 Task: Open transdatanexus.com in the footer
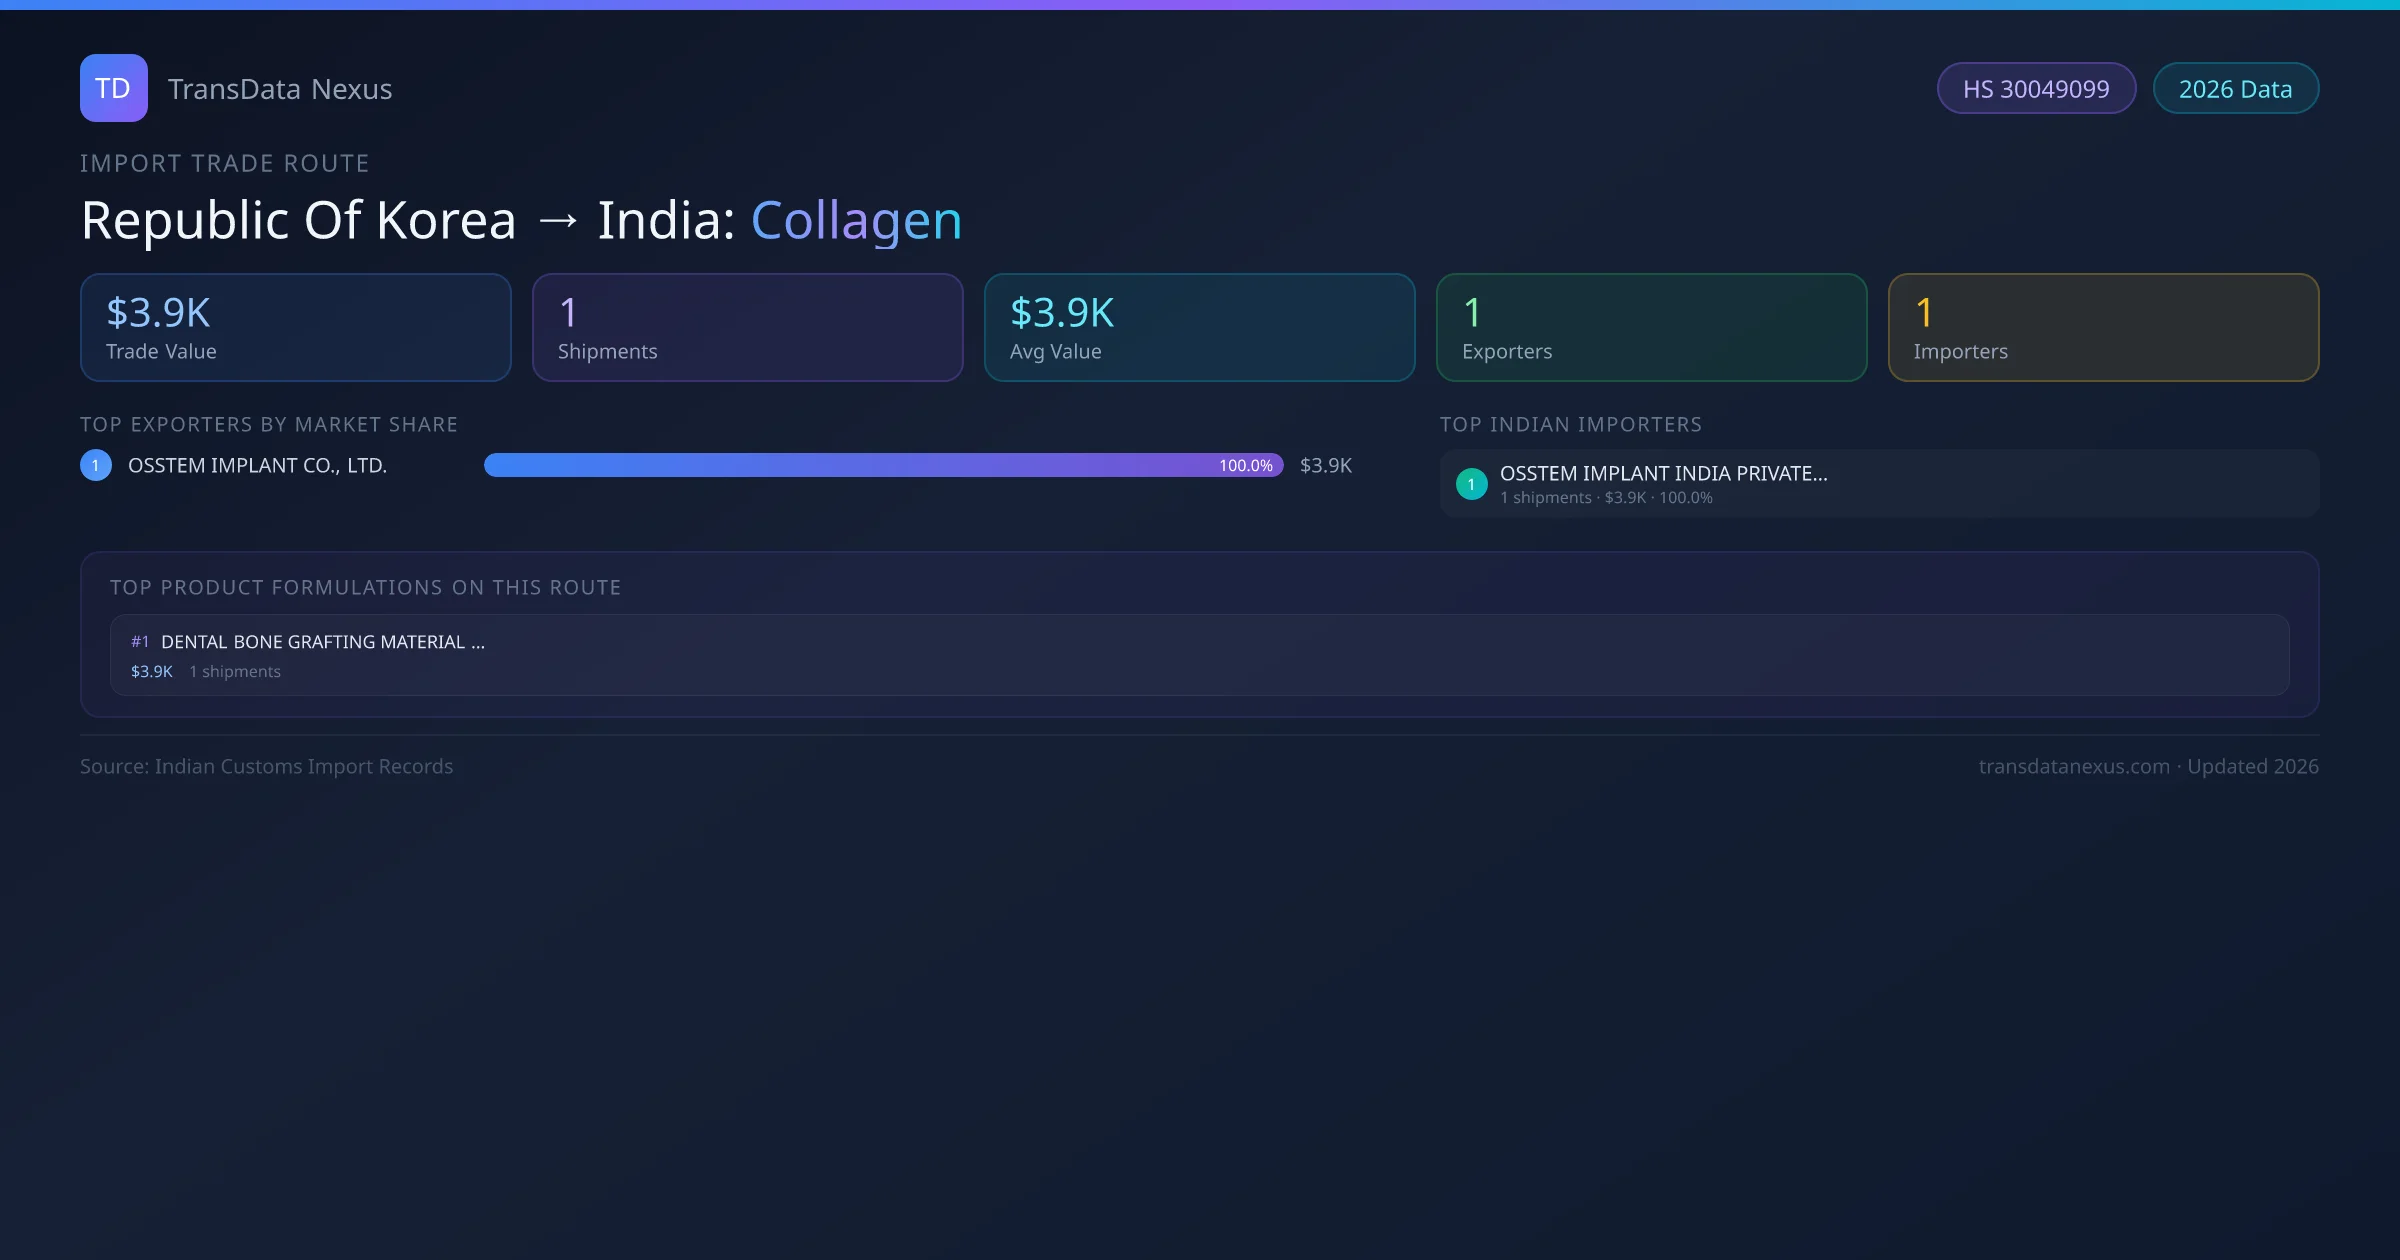pyautogui.click(x=2074, y=766)
